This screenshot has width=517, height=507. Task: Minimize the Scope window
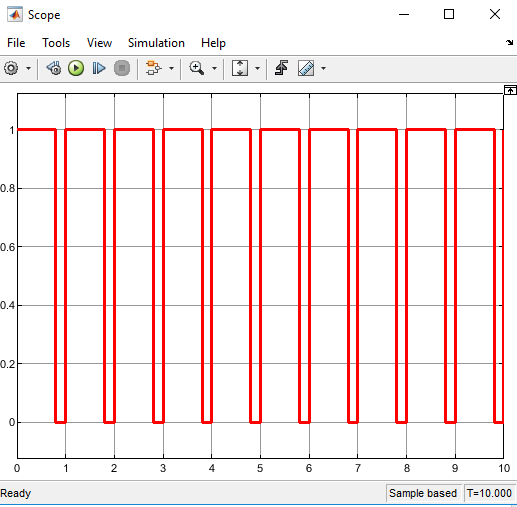tap(404, 14)
